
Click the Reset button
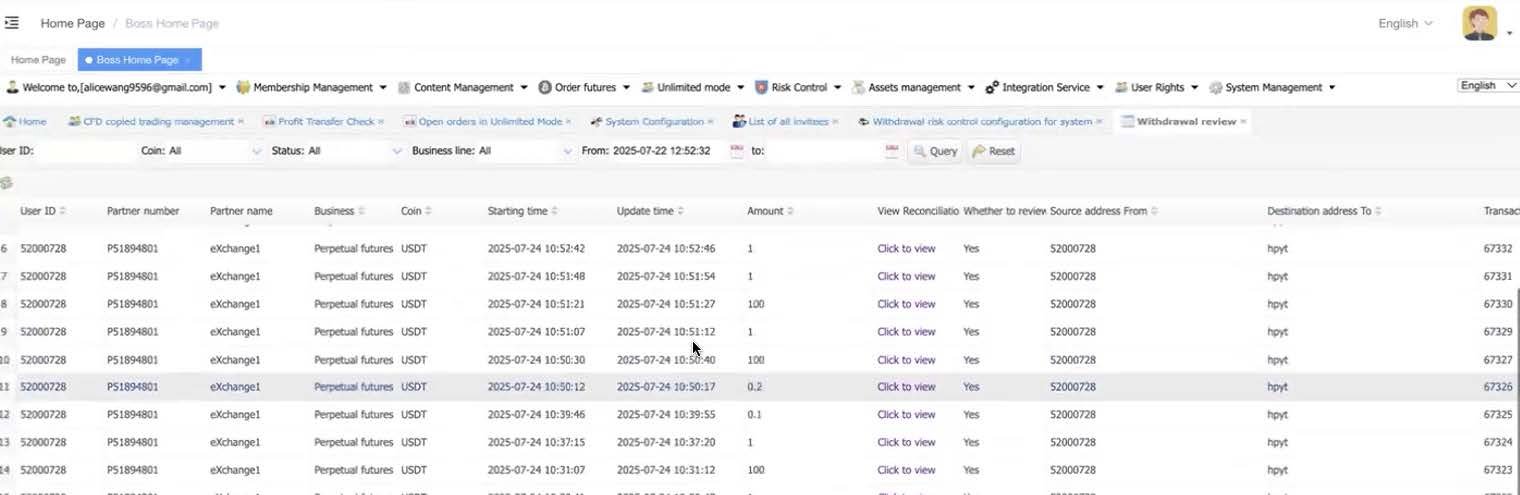pos(993,152)
